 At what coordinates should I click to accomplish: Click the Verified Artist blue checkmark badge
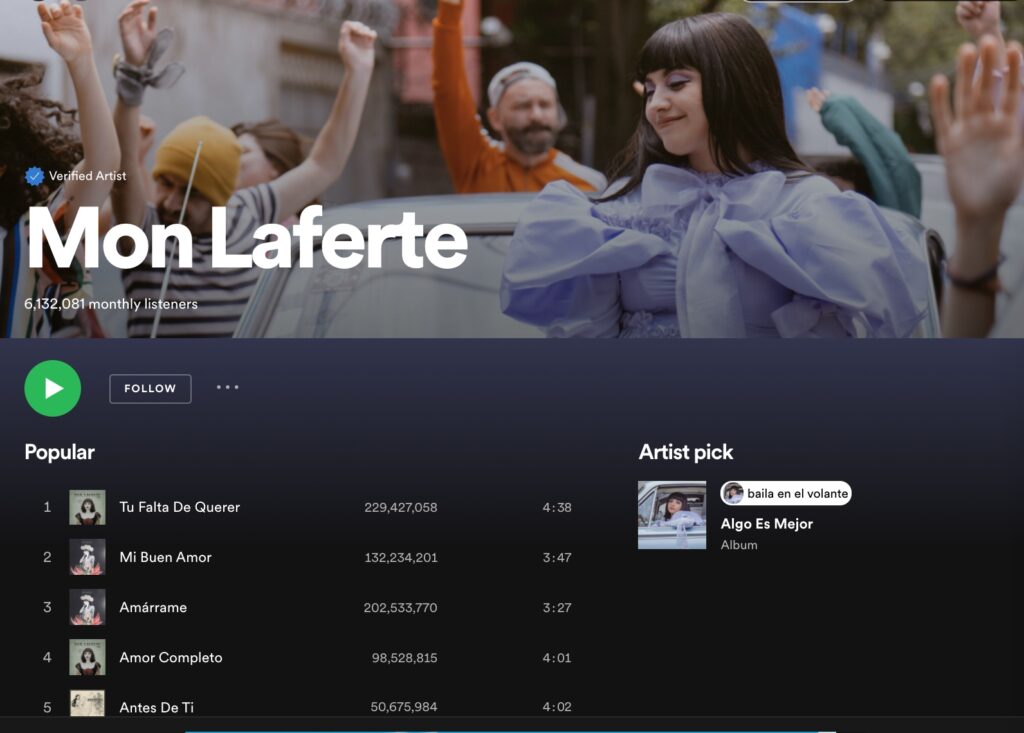coord(35,176)
